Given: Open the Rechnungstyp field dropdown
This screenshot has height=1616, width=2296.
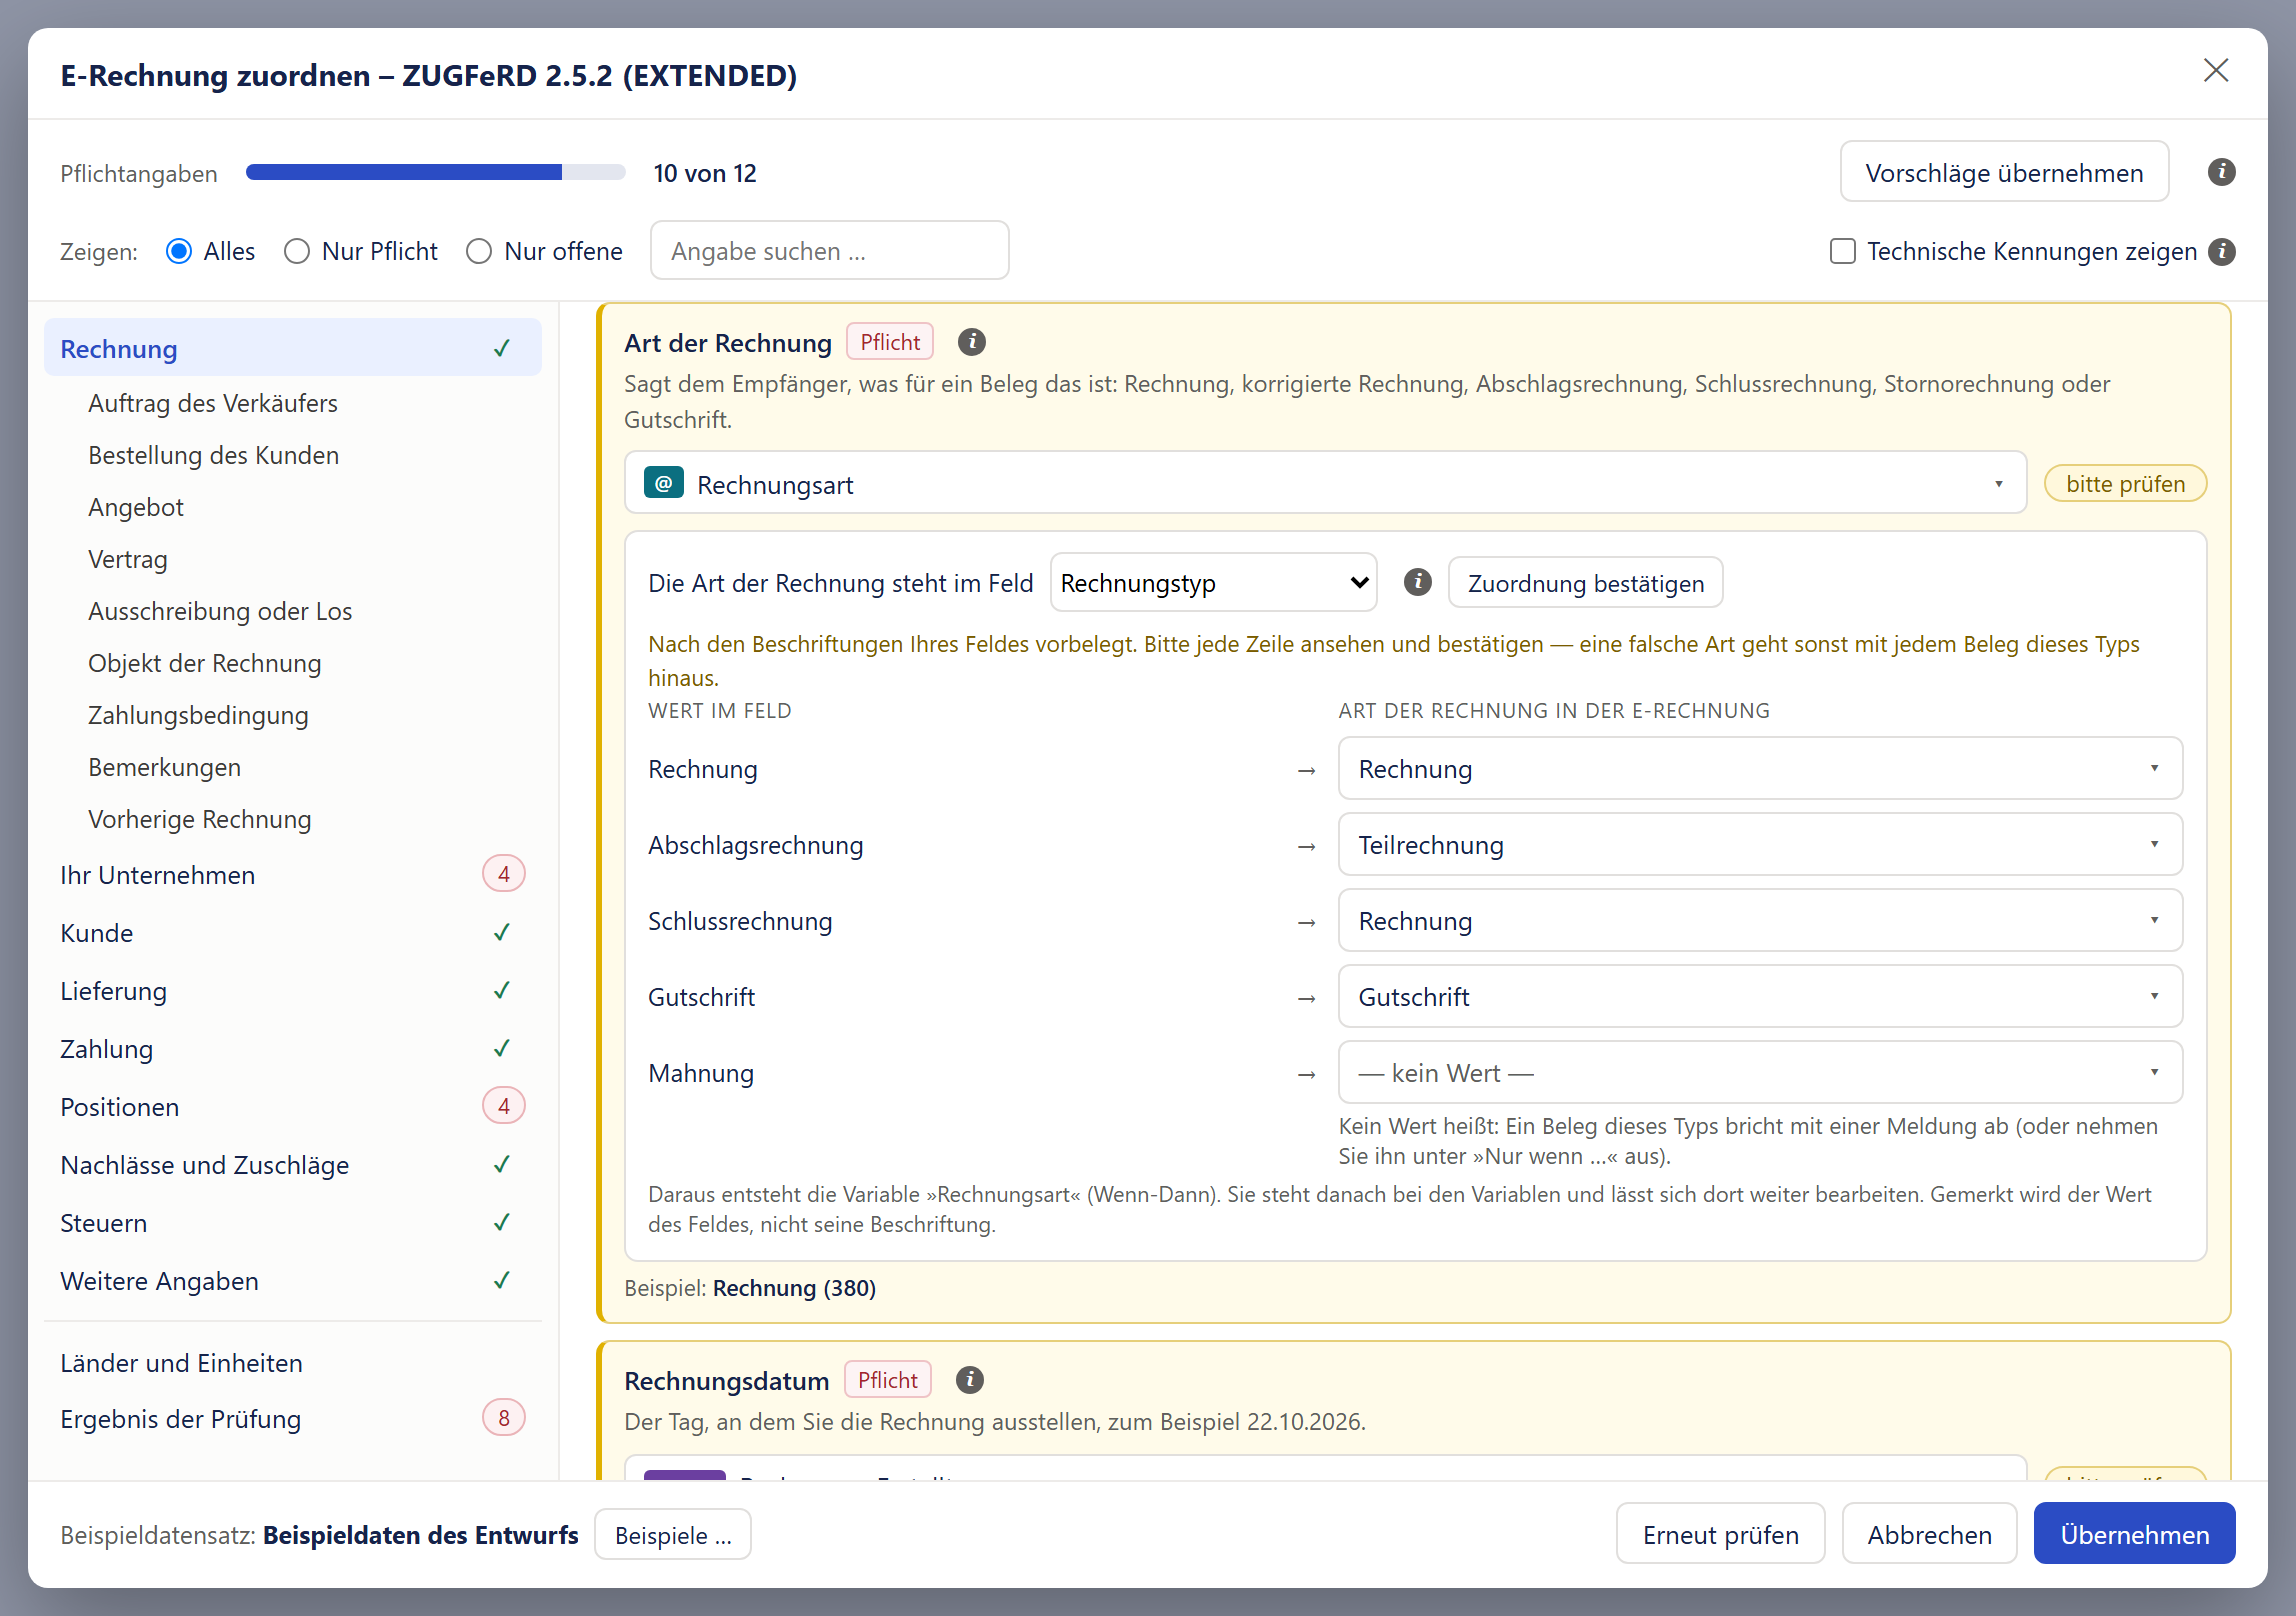Looking at the screenshot, I should click(1213, 582).
